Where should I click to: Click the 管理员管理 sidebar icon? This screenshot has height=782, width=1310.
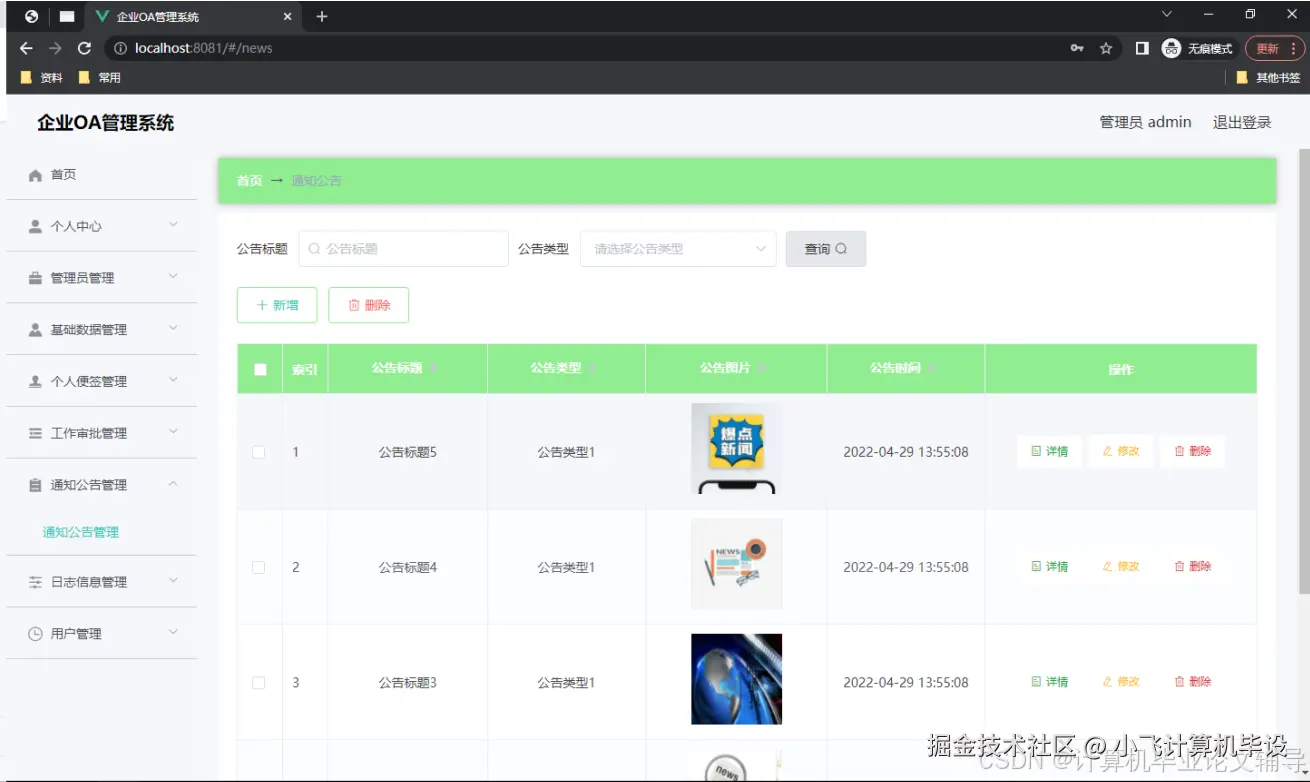[x=35, y=277]
